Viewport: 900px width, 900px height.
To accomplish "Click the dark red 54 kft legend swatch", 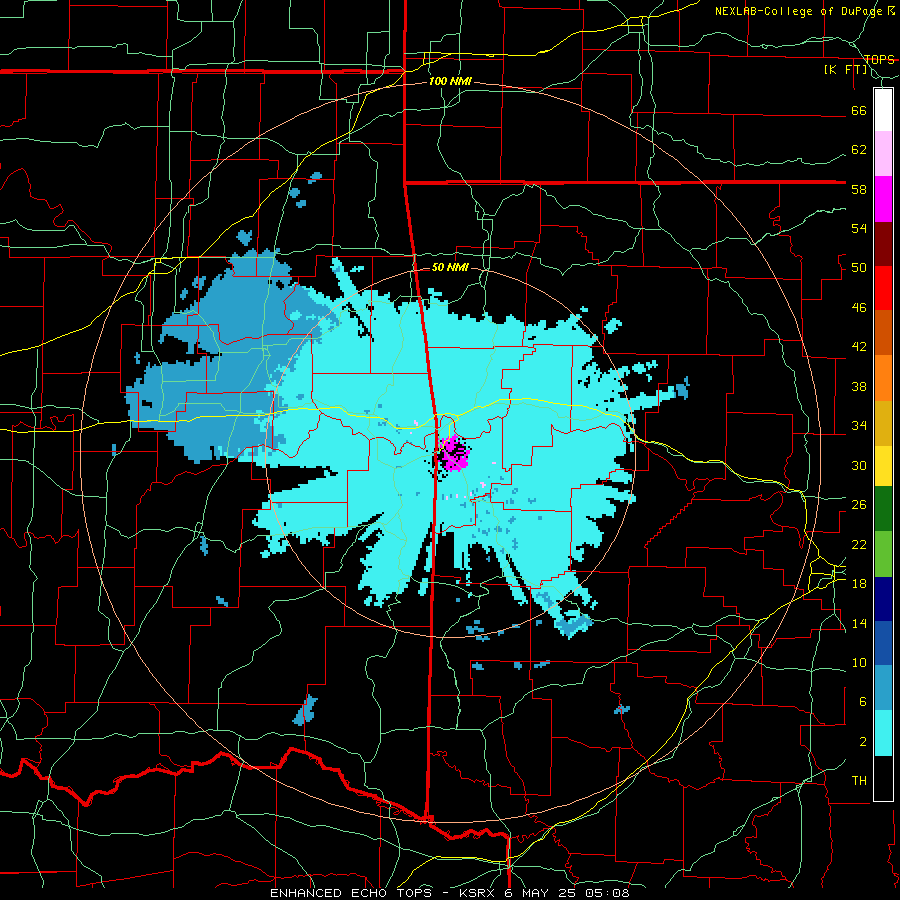I will pos(883,244).
